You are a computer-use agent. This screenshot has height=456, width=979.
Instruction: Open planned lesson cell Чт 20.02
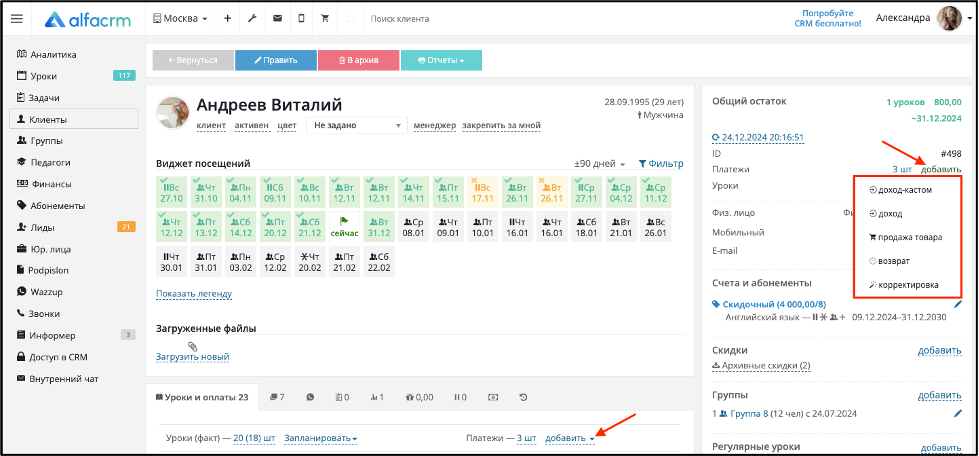(310, 262)
